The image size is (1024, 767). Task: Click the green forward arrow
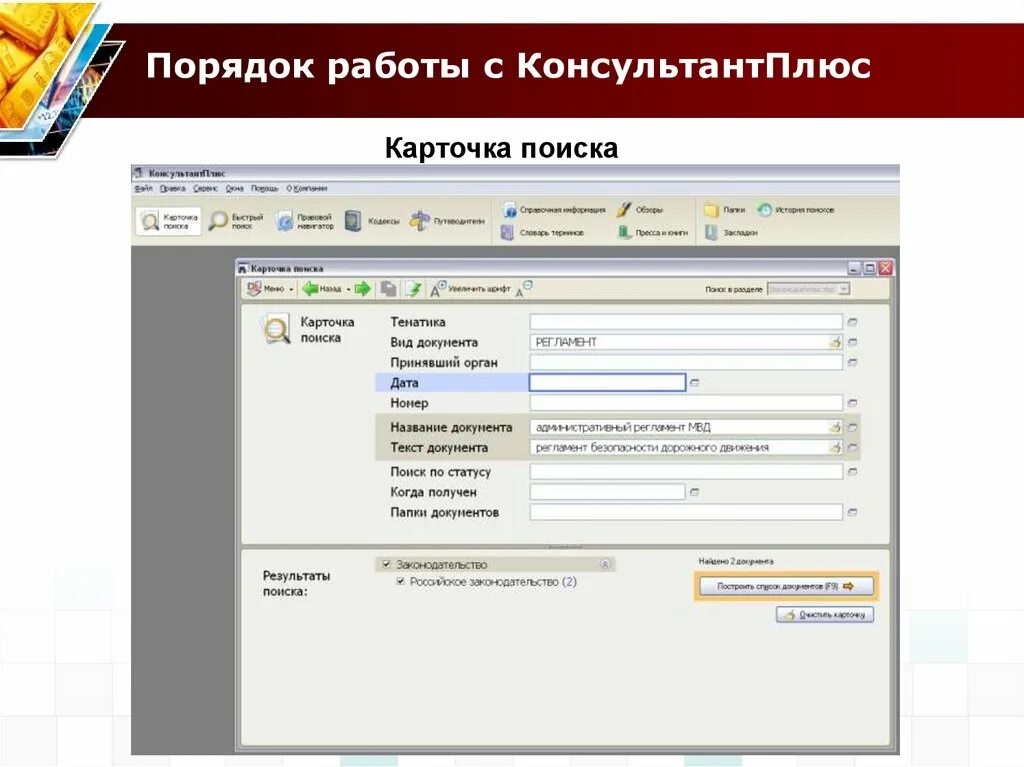[362, 289]
